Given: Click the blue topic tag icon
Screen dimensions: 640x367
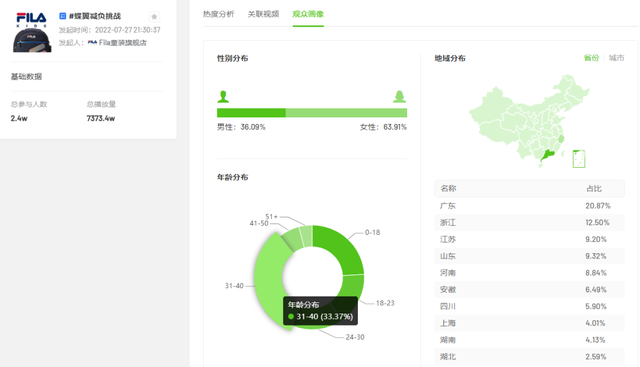Looking at the screenshot, I should pyautogui.click(x=62, y=16).
